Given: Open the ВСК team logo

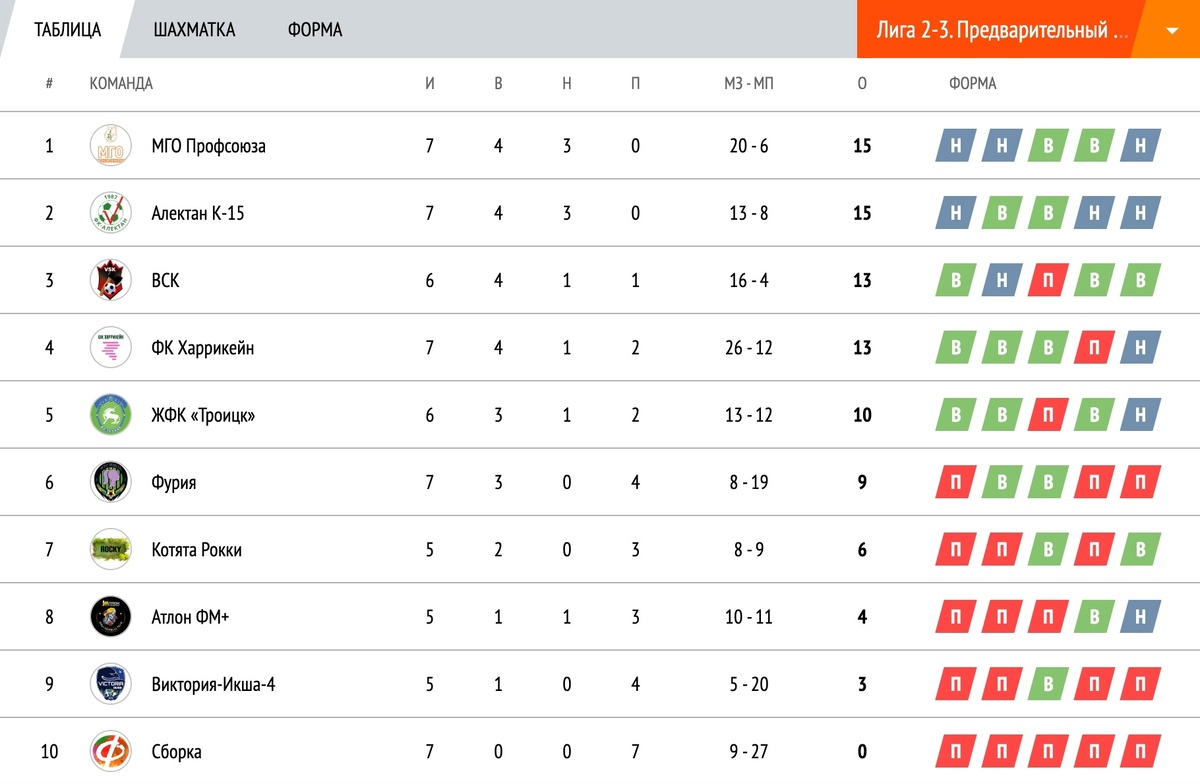Looking at the screenshot, I should 110,280.
